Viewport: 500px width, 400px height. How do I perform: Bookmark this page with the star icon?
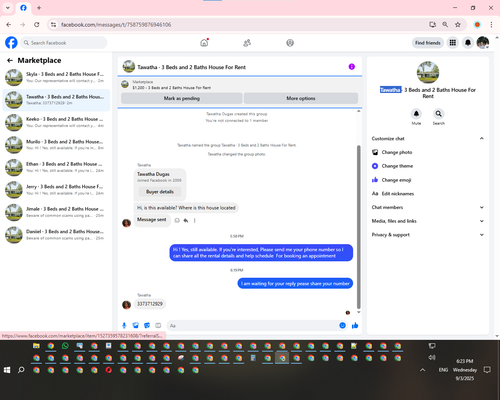[x=458, y=25]
